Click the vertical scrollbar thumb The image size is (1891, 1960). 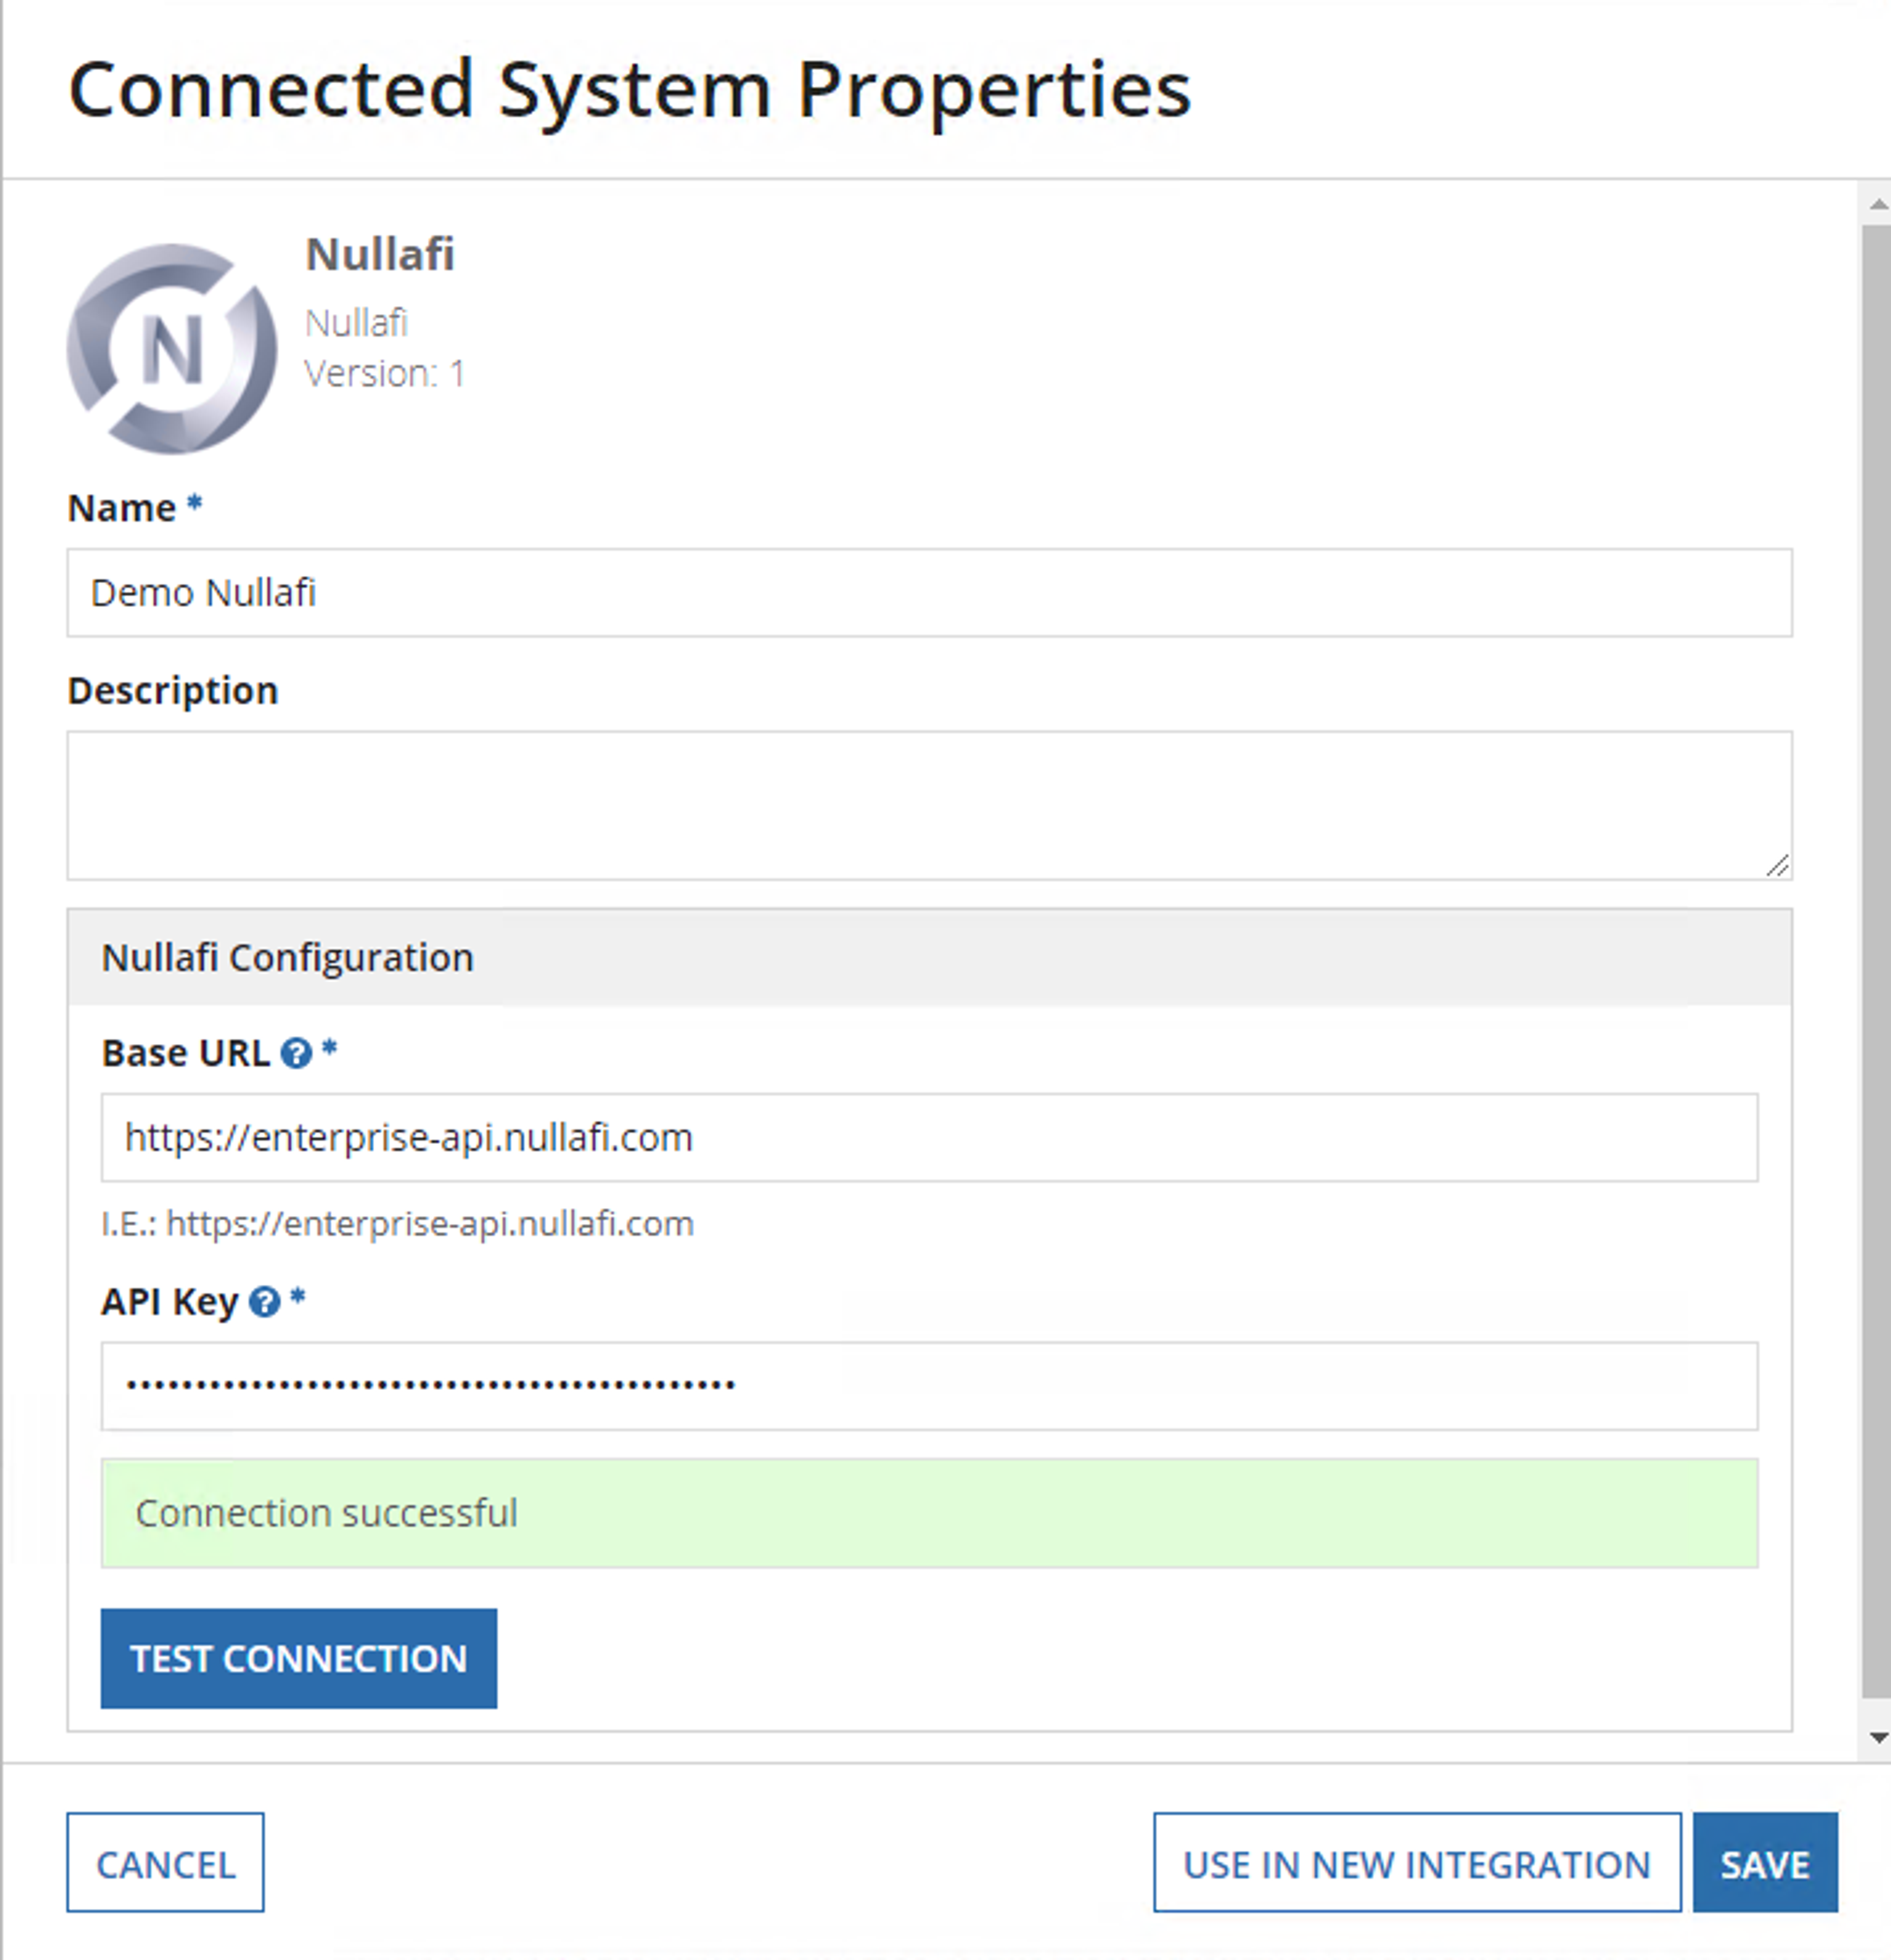point(1876,961)
